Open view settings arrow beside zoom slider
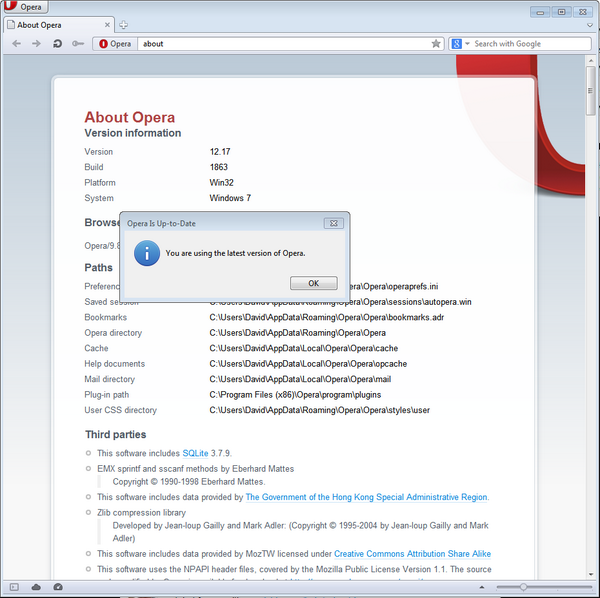Viewport: 600px width, 598px height. (482, 587)
